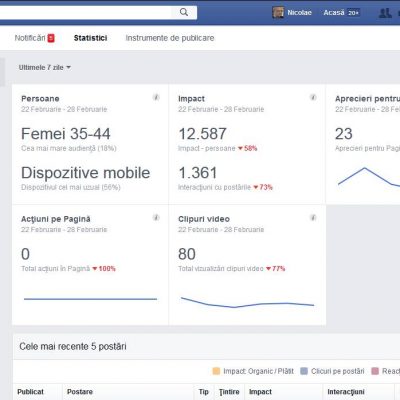Screen dimensions: 400x400
Task: Open the Acțiuni pe Pagină card title
Action: click(x=56, y=219)
